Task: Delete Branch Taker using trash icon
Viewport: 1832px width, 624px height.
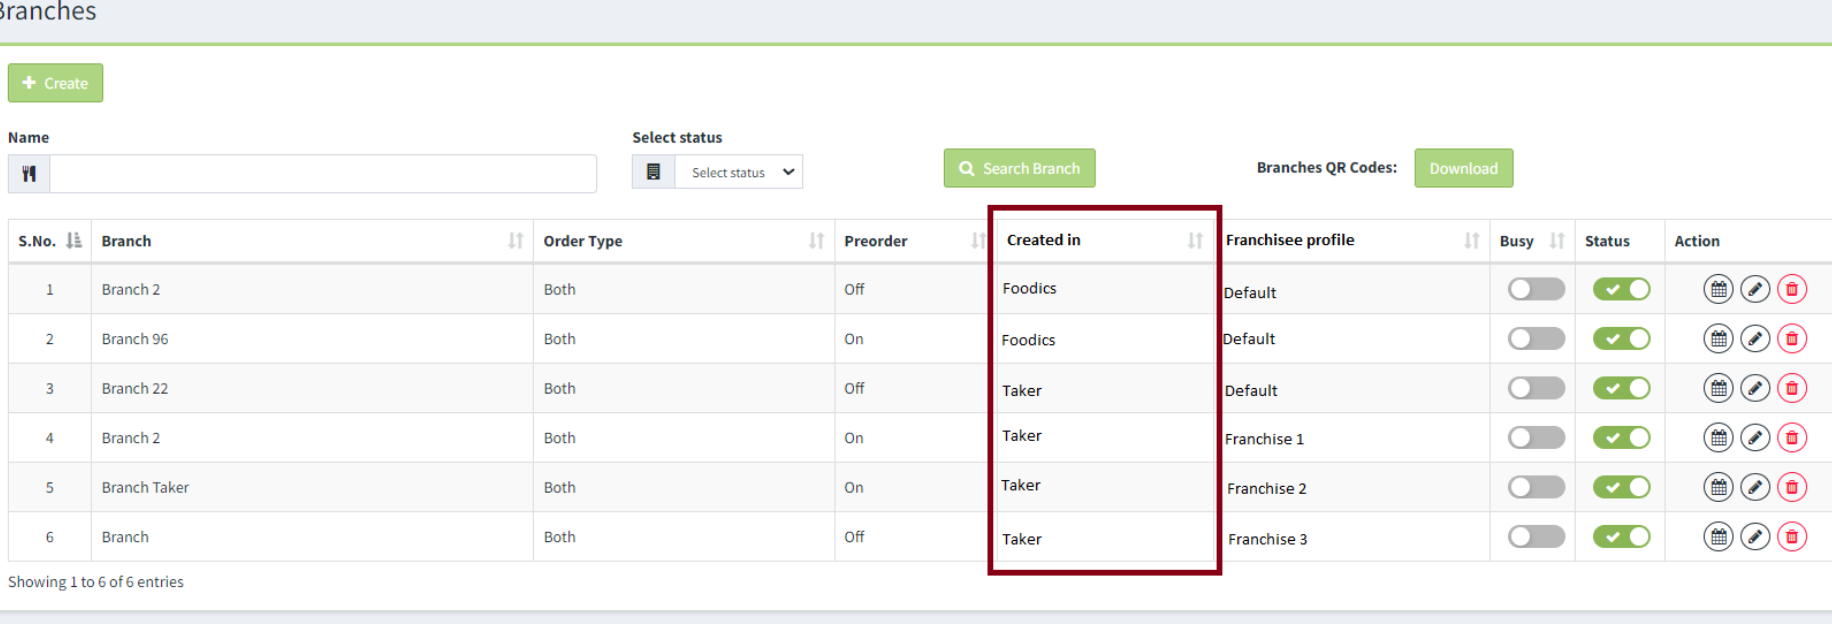Action: pyautogui.click(x=1792, y=487)
